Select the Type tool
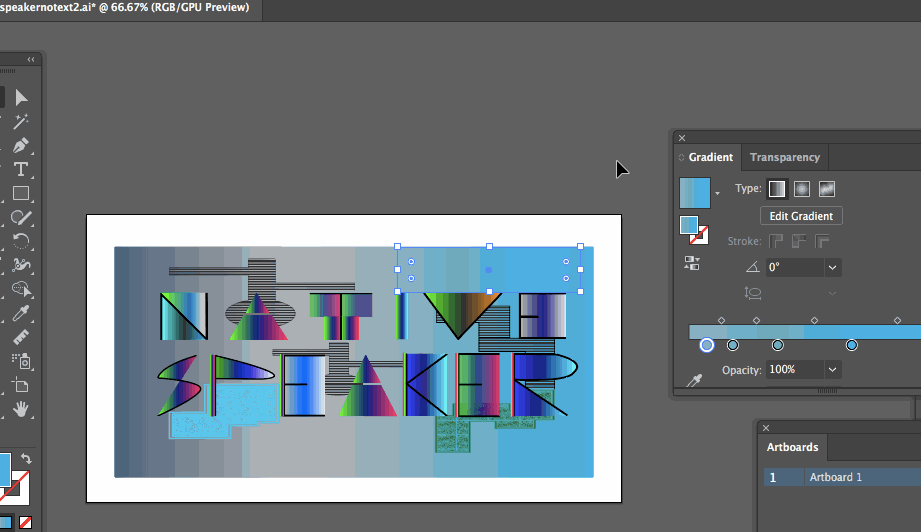The width and height of the screenshot is (921, 532). pyautogui.click(x=20, y=170)
